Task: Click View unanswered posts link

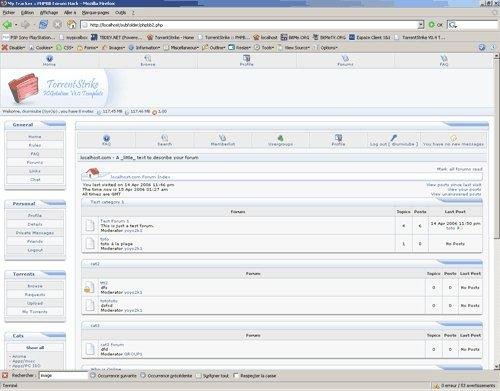Action: tap(456, 194)
